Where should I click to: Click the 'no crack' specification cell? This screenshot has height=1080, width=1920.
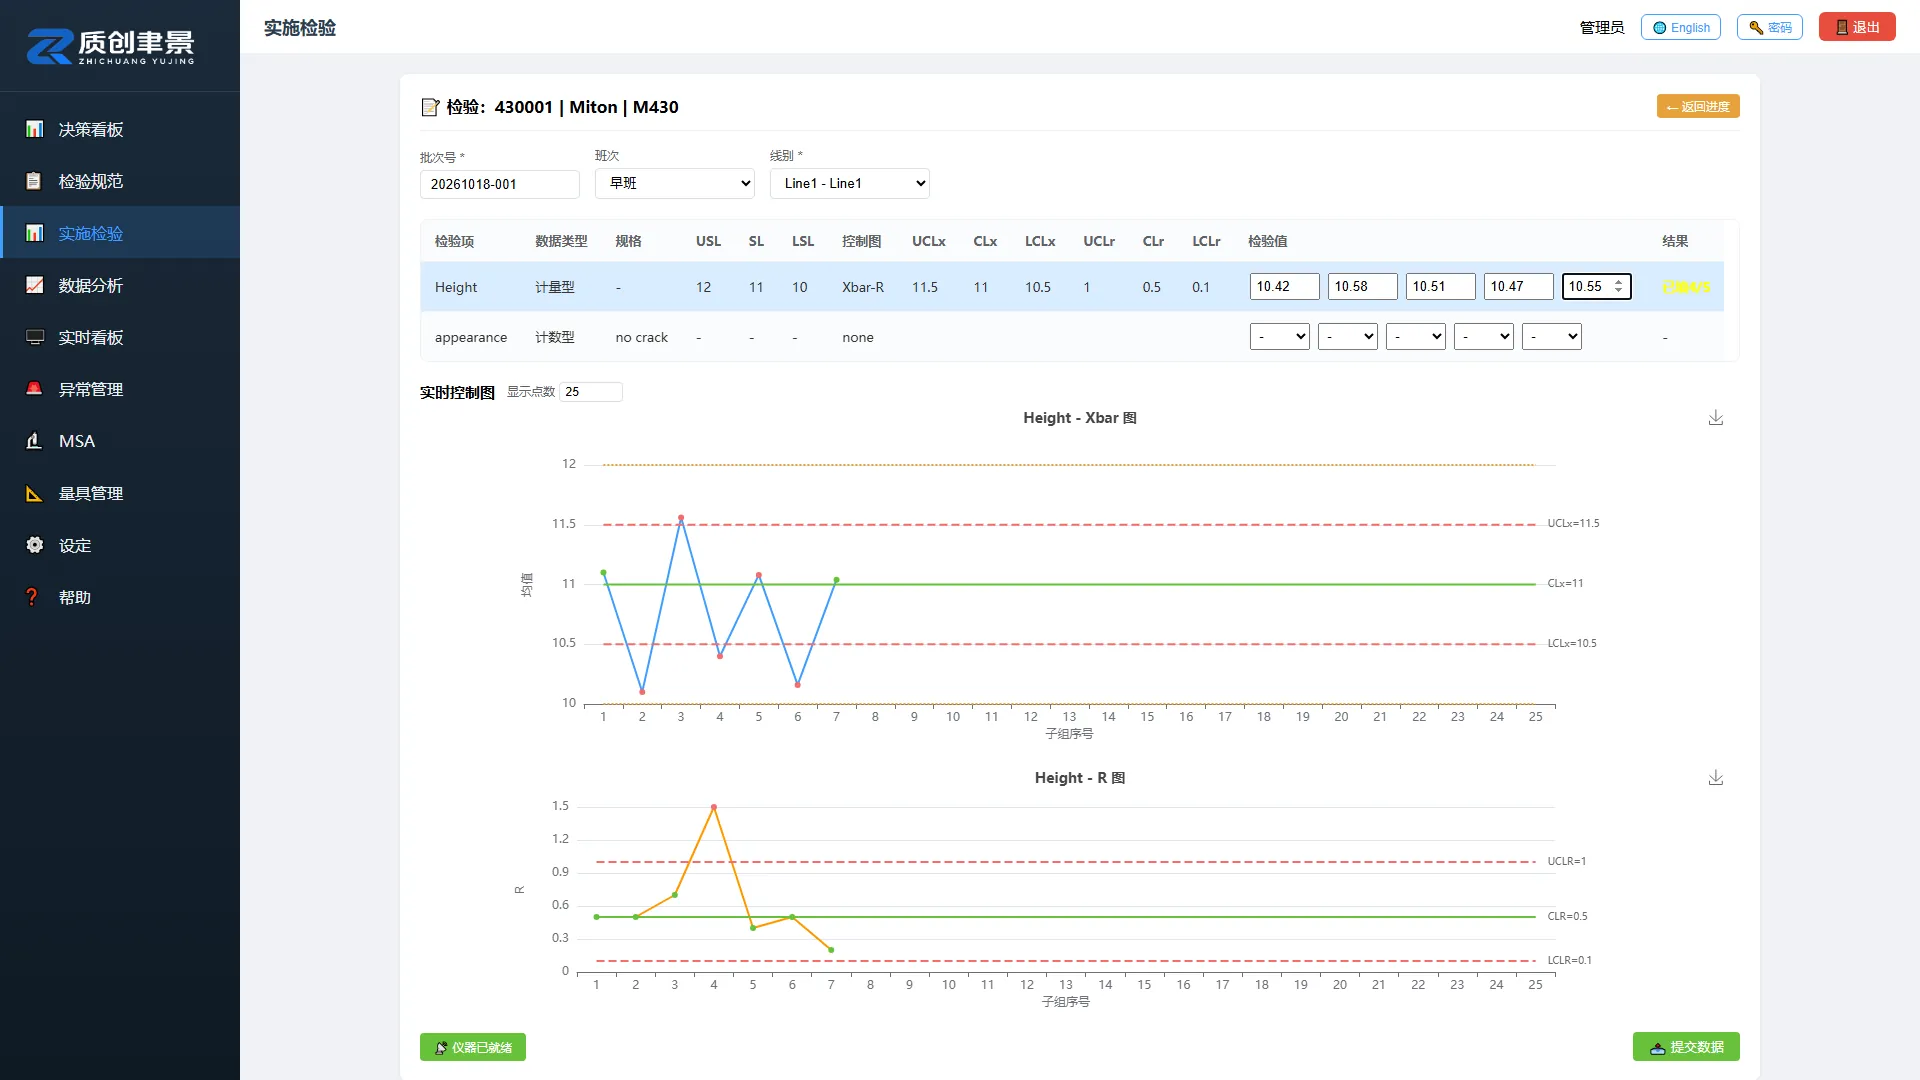tap(642, 337)
